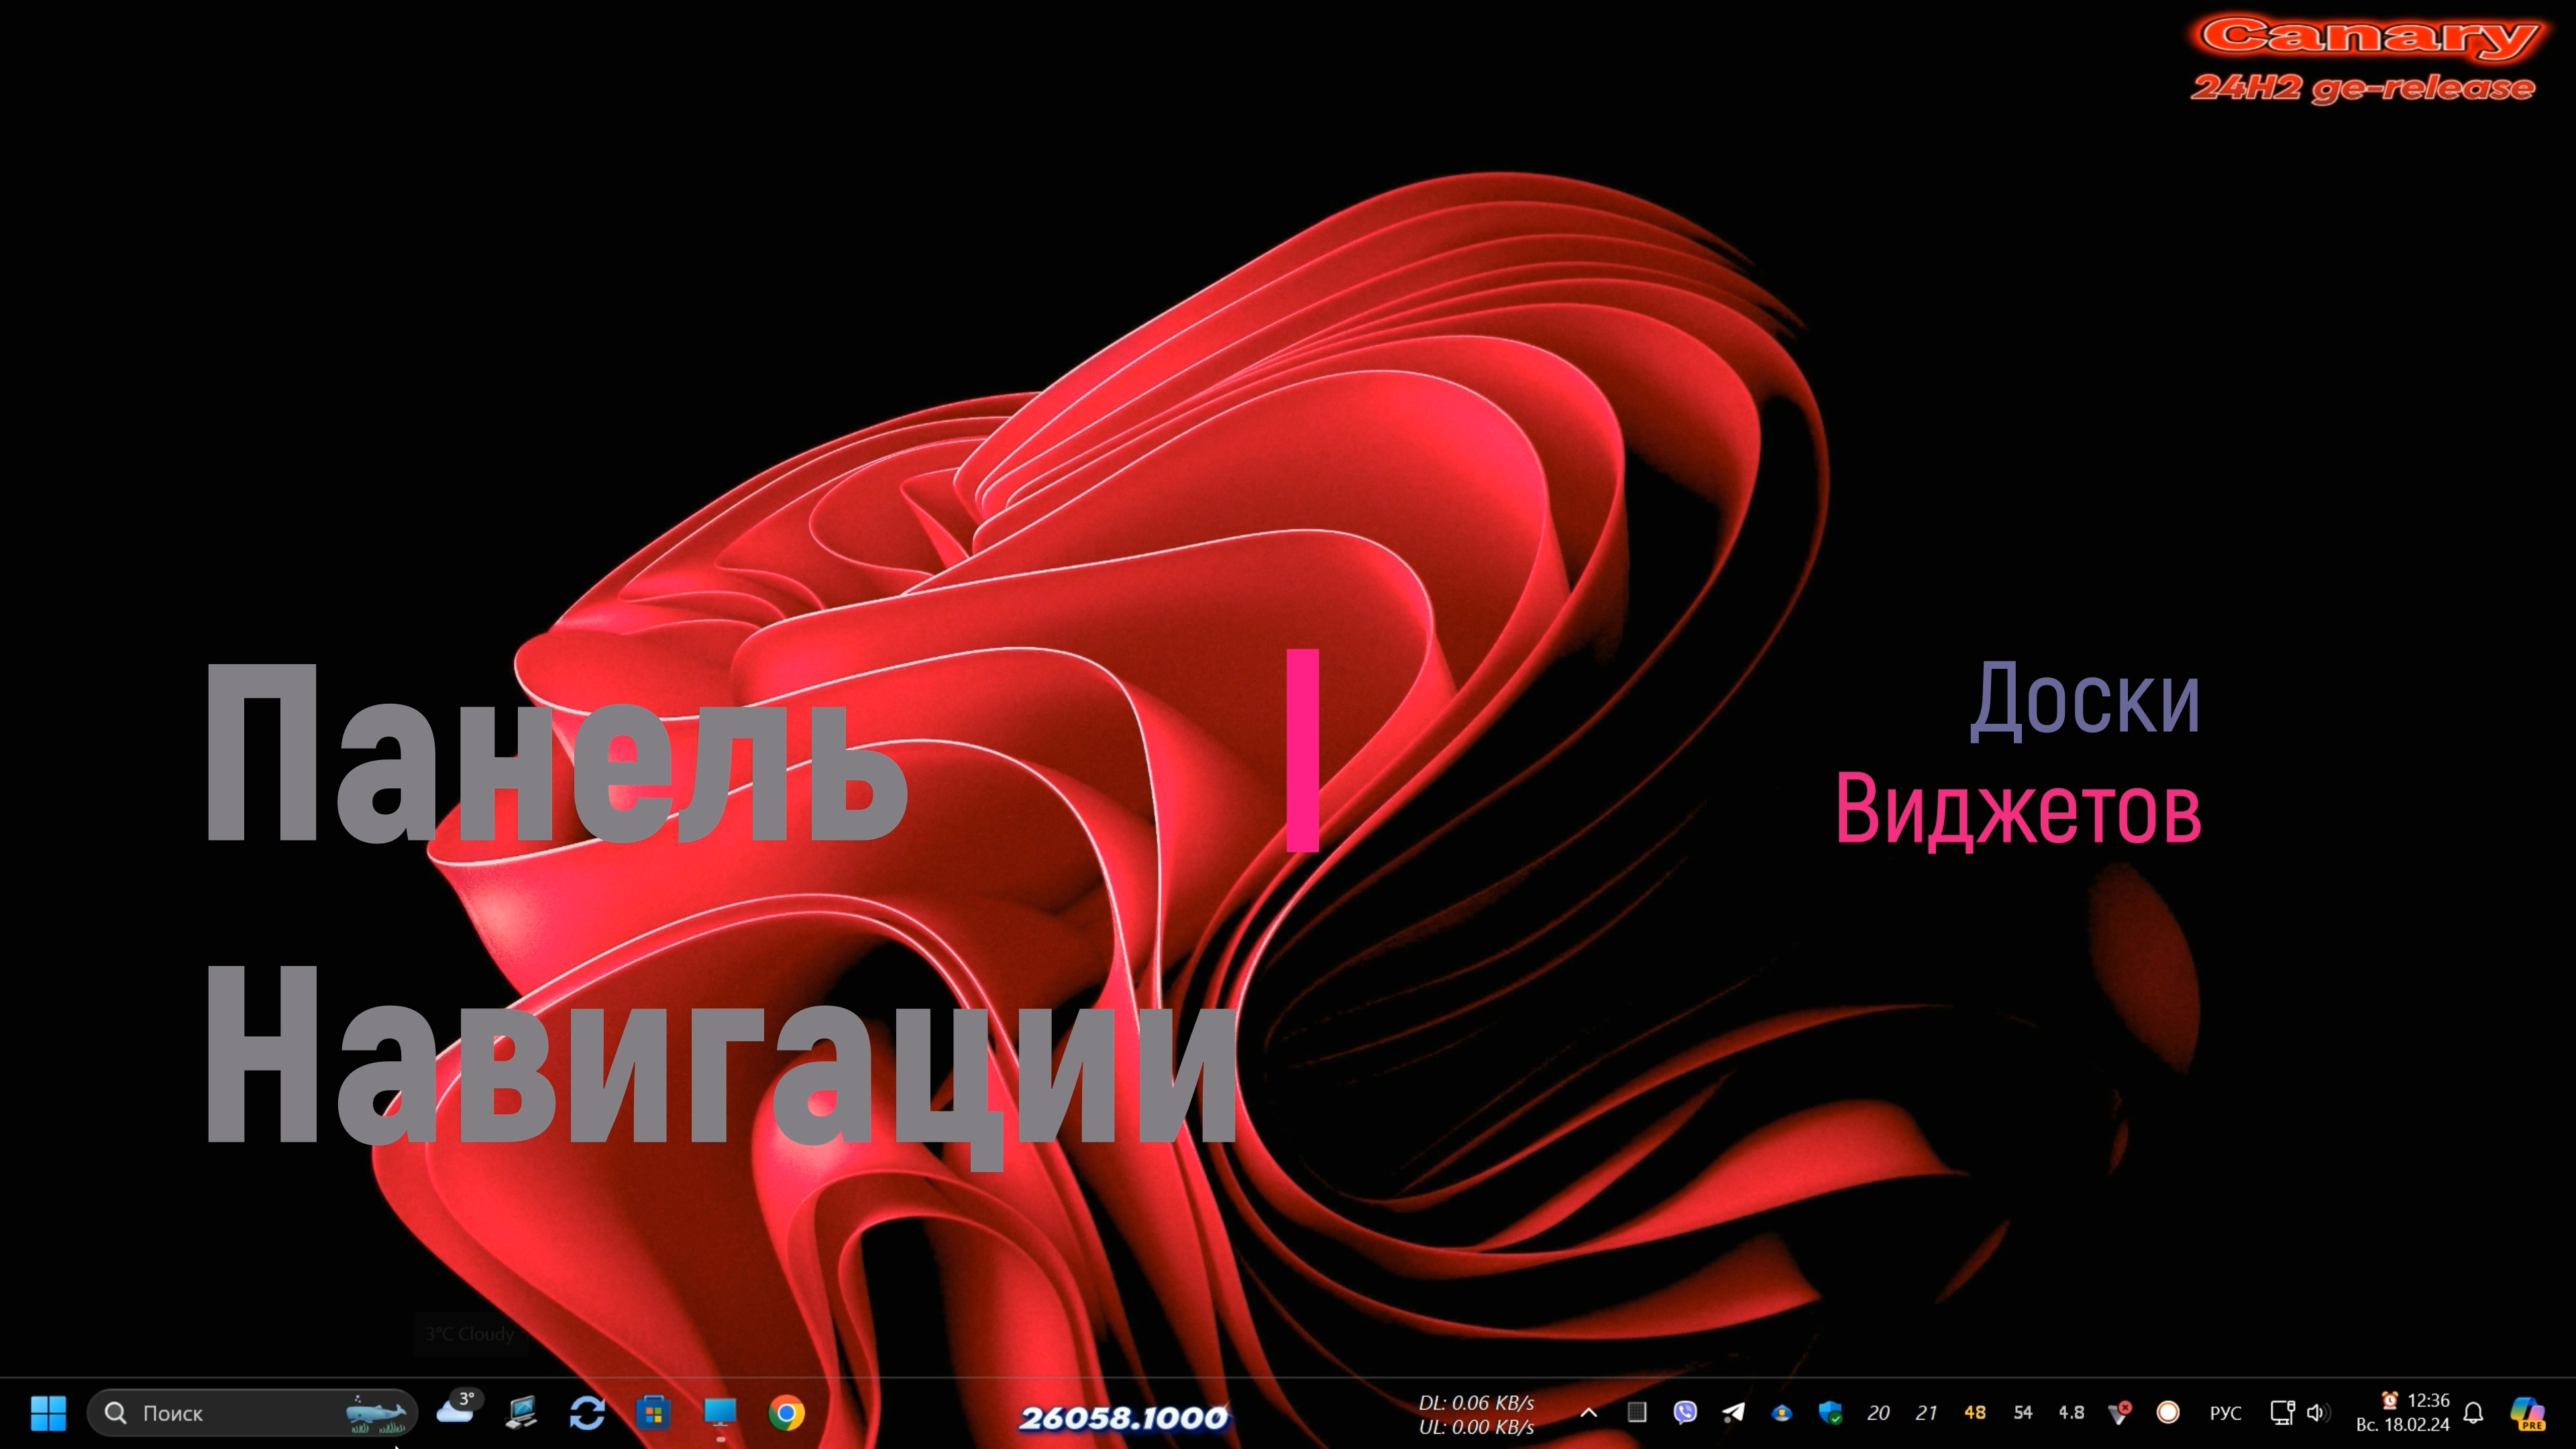The height and width of the screenshot is (1449, 2576).
Task: Open clock and calendar showing 12:36
Action: pos(2402,1412)
